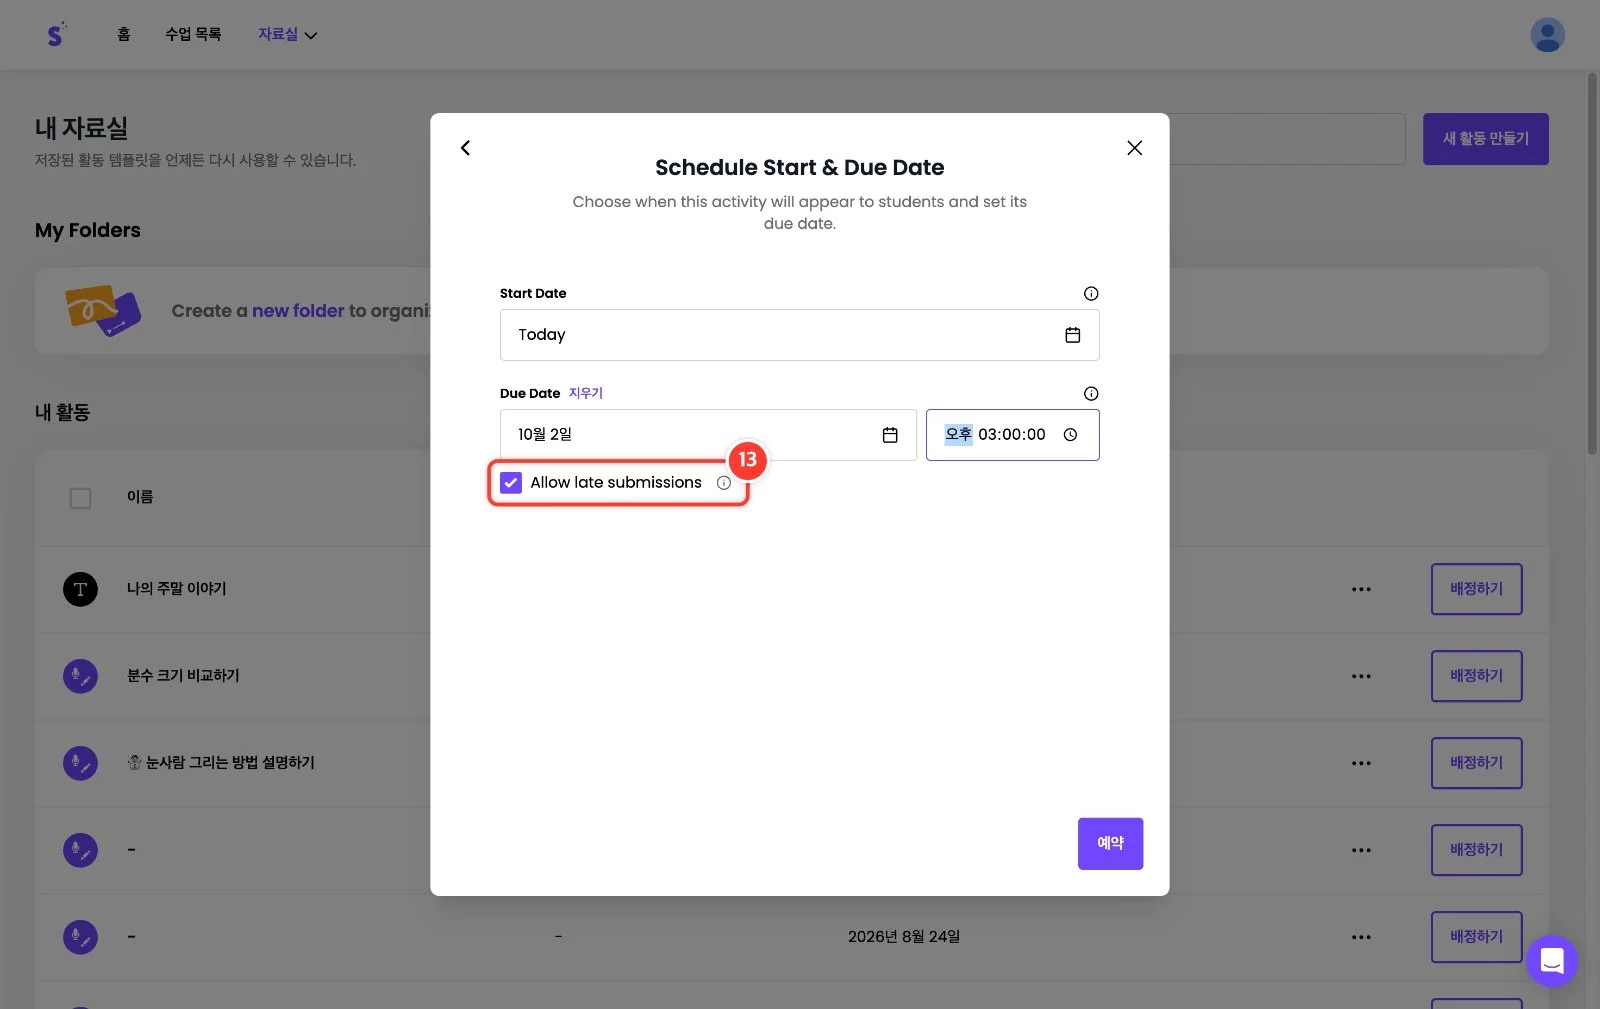The height and width of the screenshot is (1009, 1600).
Task: Click the microphone icon for 눈사람 그리는 방법 설명하기
Action: 80,763
